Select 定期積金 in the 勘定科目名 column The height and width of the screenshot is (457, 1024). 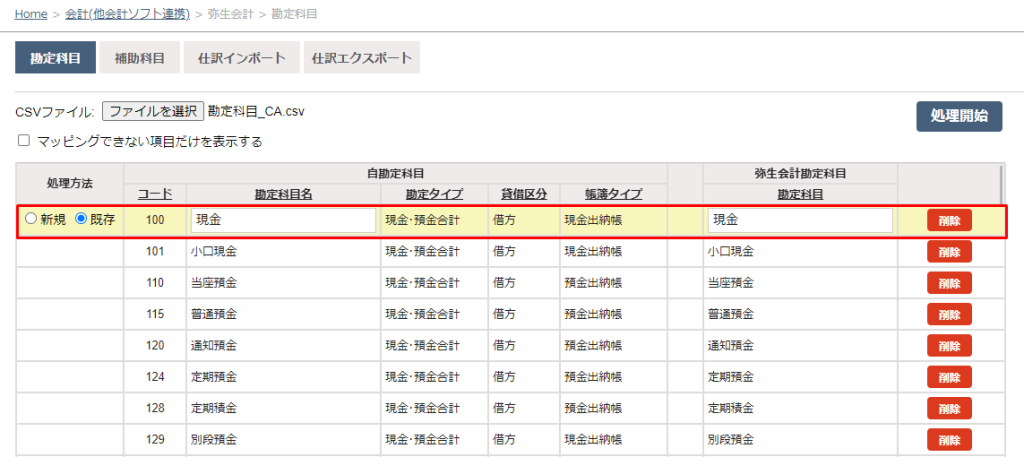tap(215, 409)
